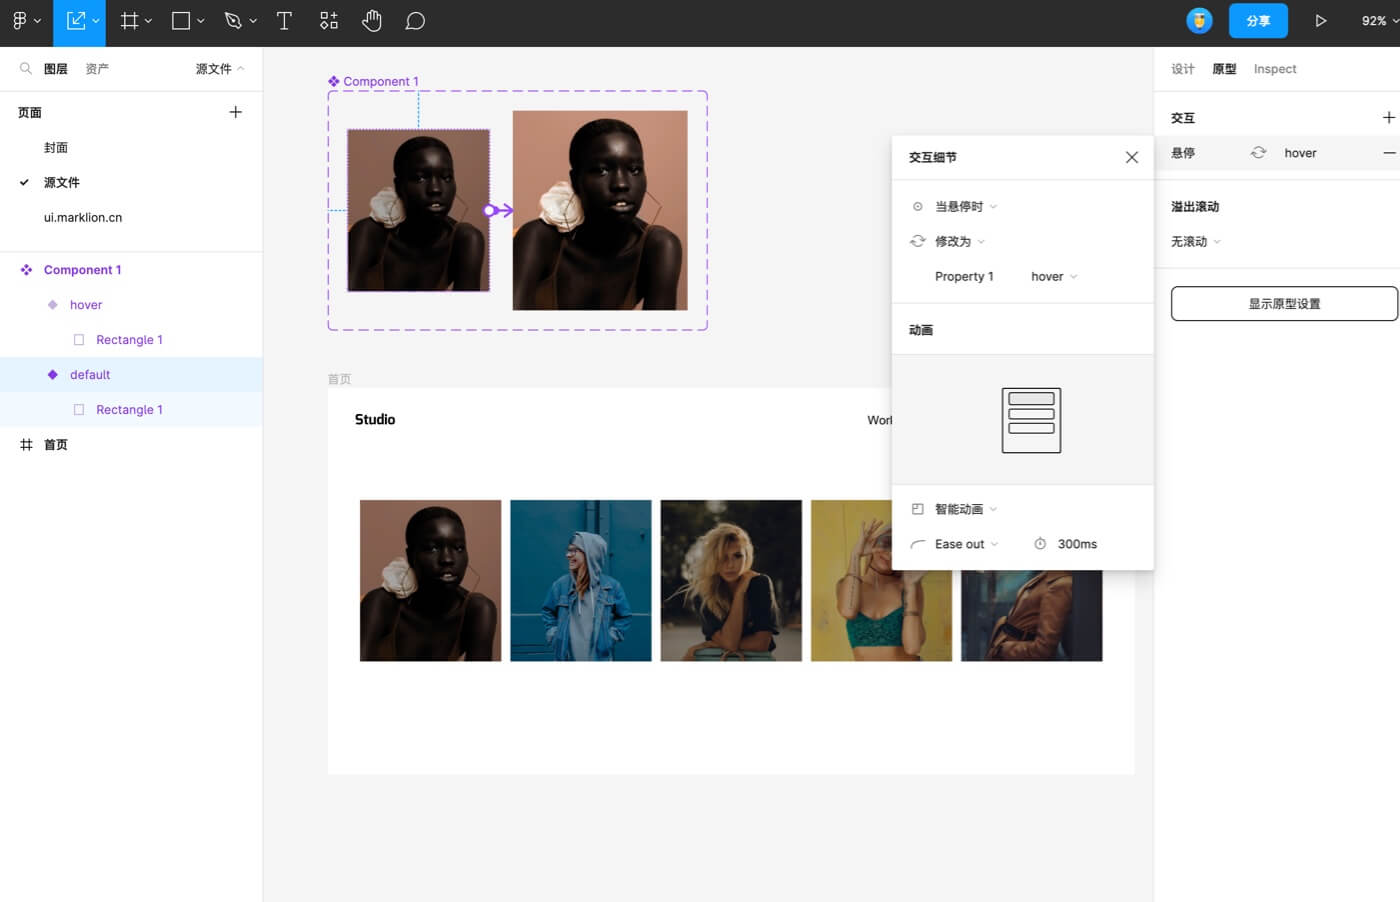The height and width of the screenshot is (902, 1400).
Task: Click the Component 1 layer icon
Action: [26, 270]
